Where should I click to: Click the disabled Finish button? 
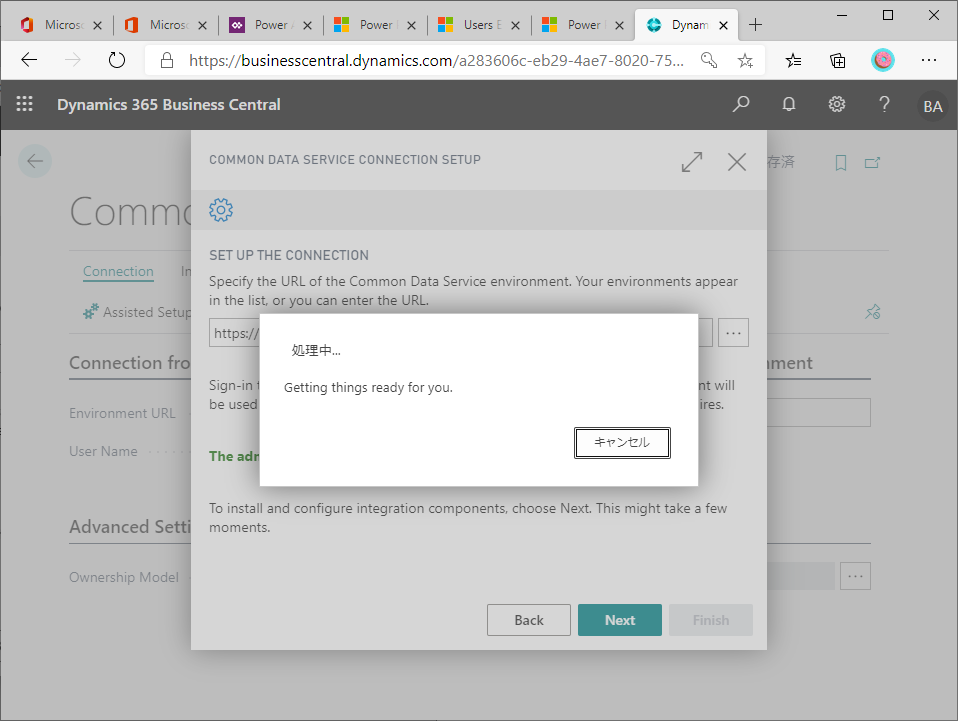[x=711, y=620]
